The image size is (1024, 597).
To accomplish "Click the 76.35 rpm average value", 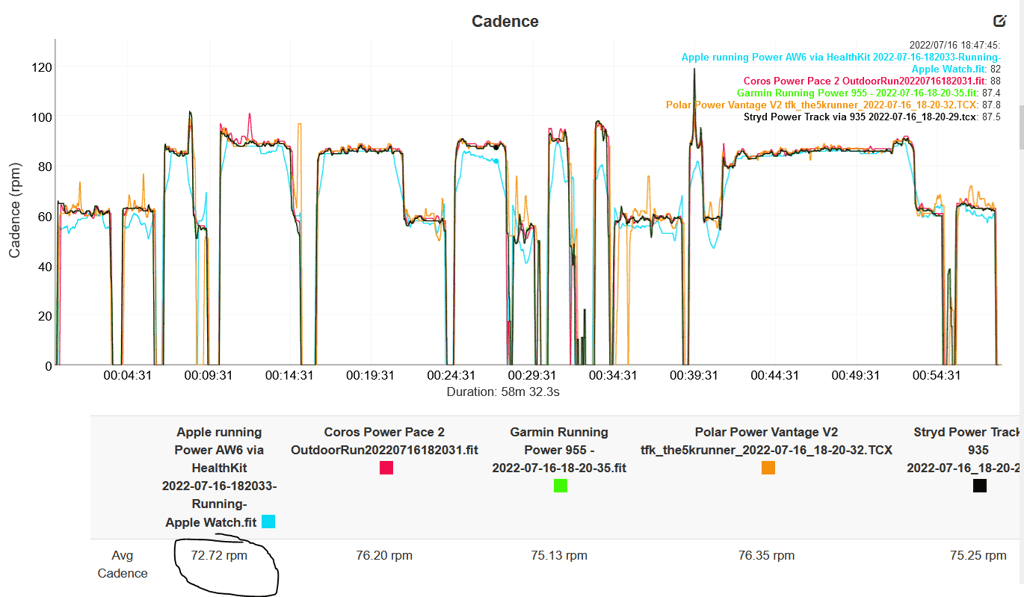I will point(766,555).
